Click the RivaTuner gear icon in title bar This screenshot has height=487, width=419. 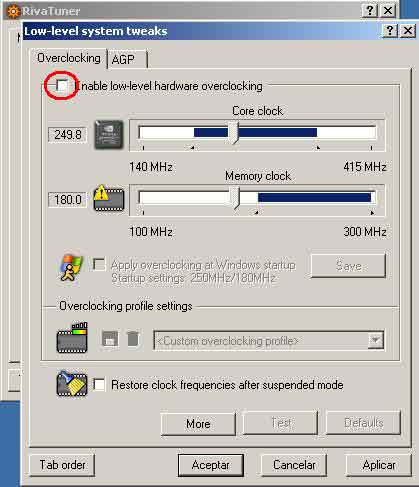tap(13, 11)
